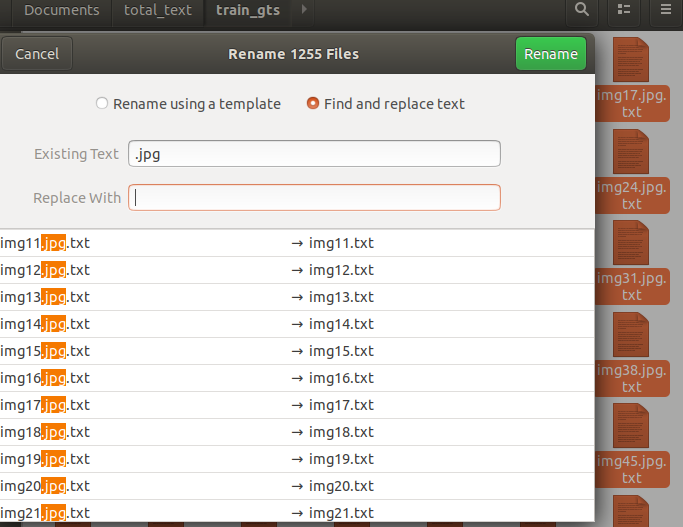
Task: Switch to list view icon
Action: coord(624,10)
